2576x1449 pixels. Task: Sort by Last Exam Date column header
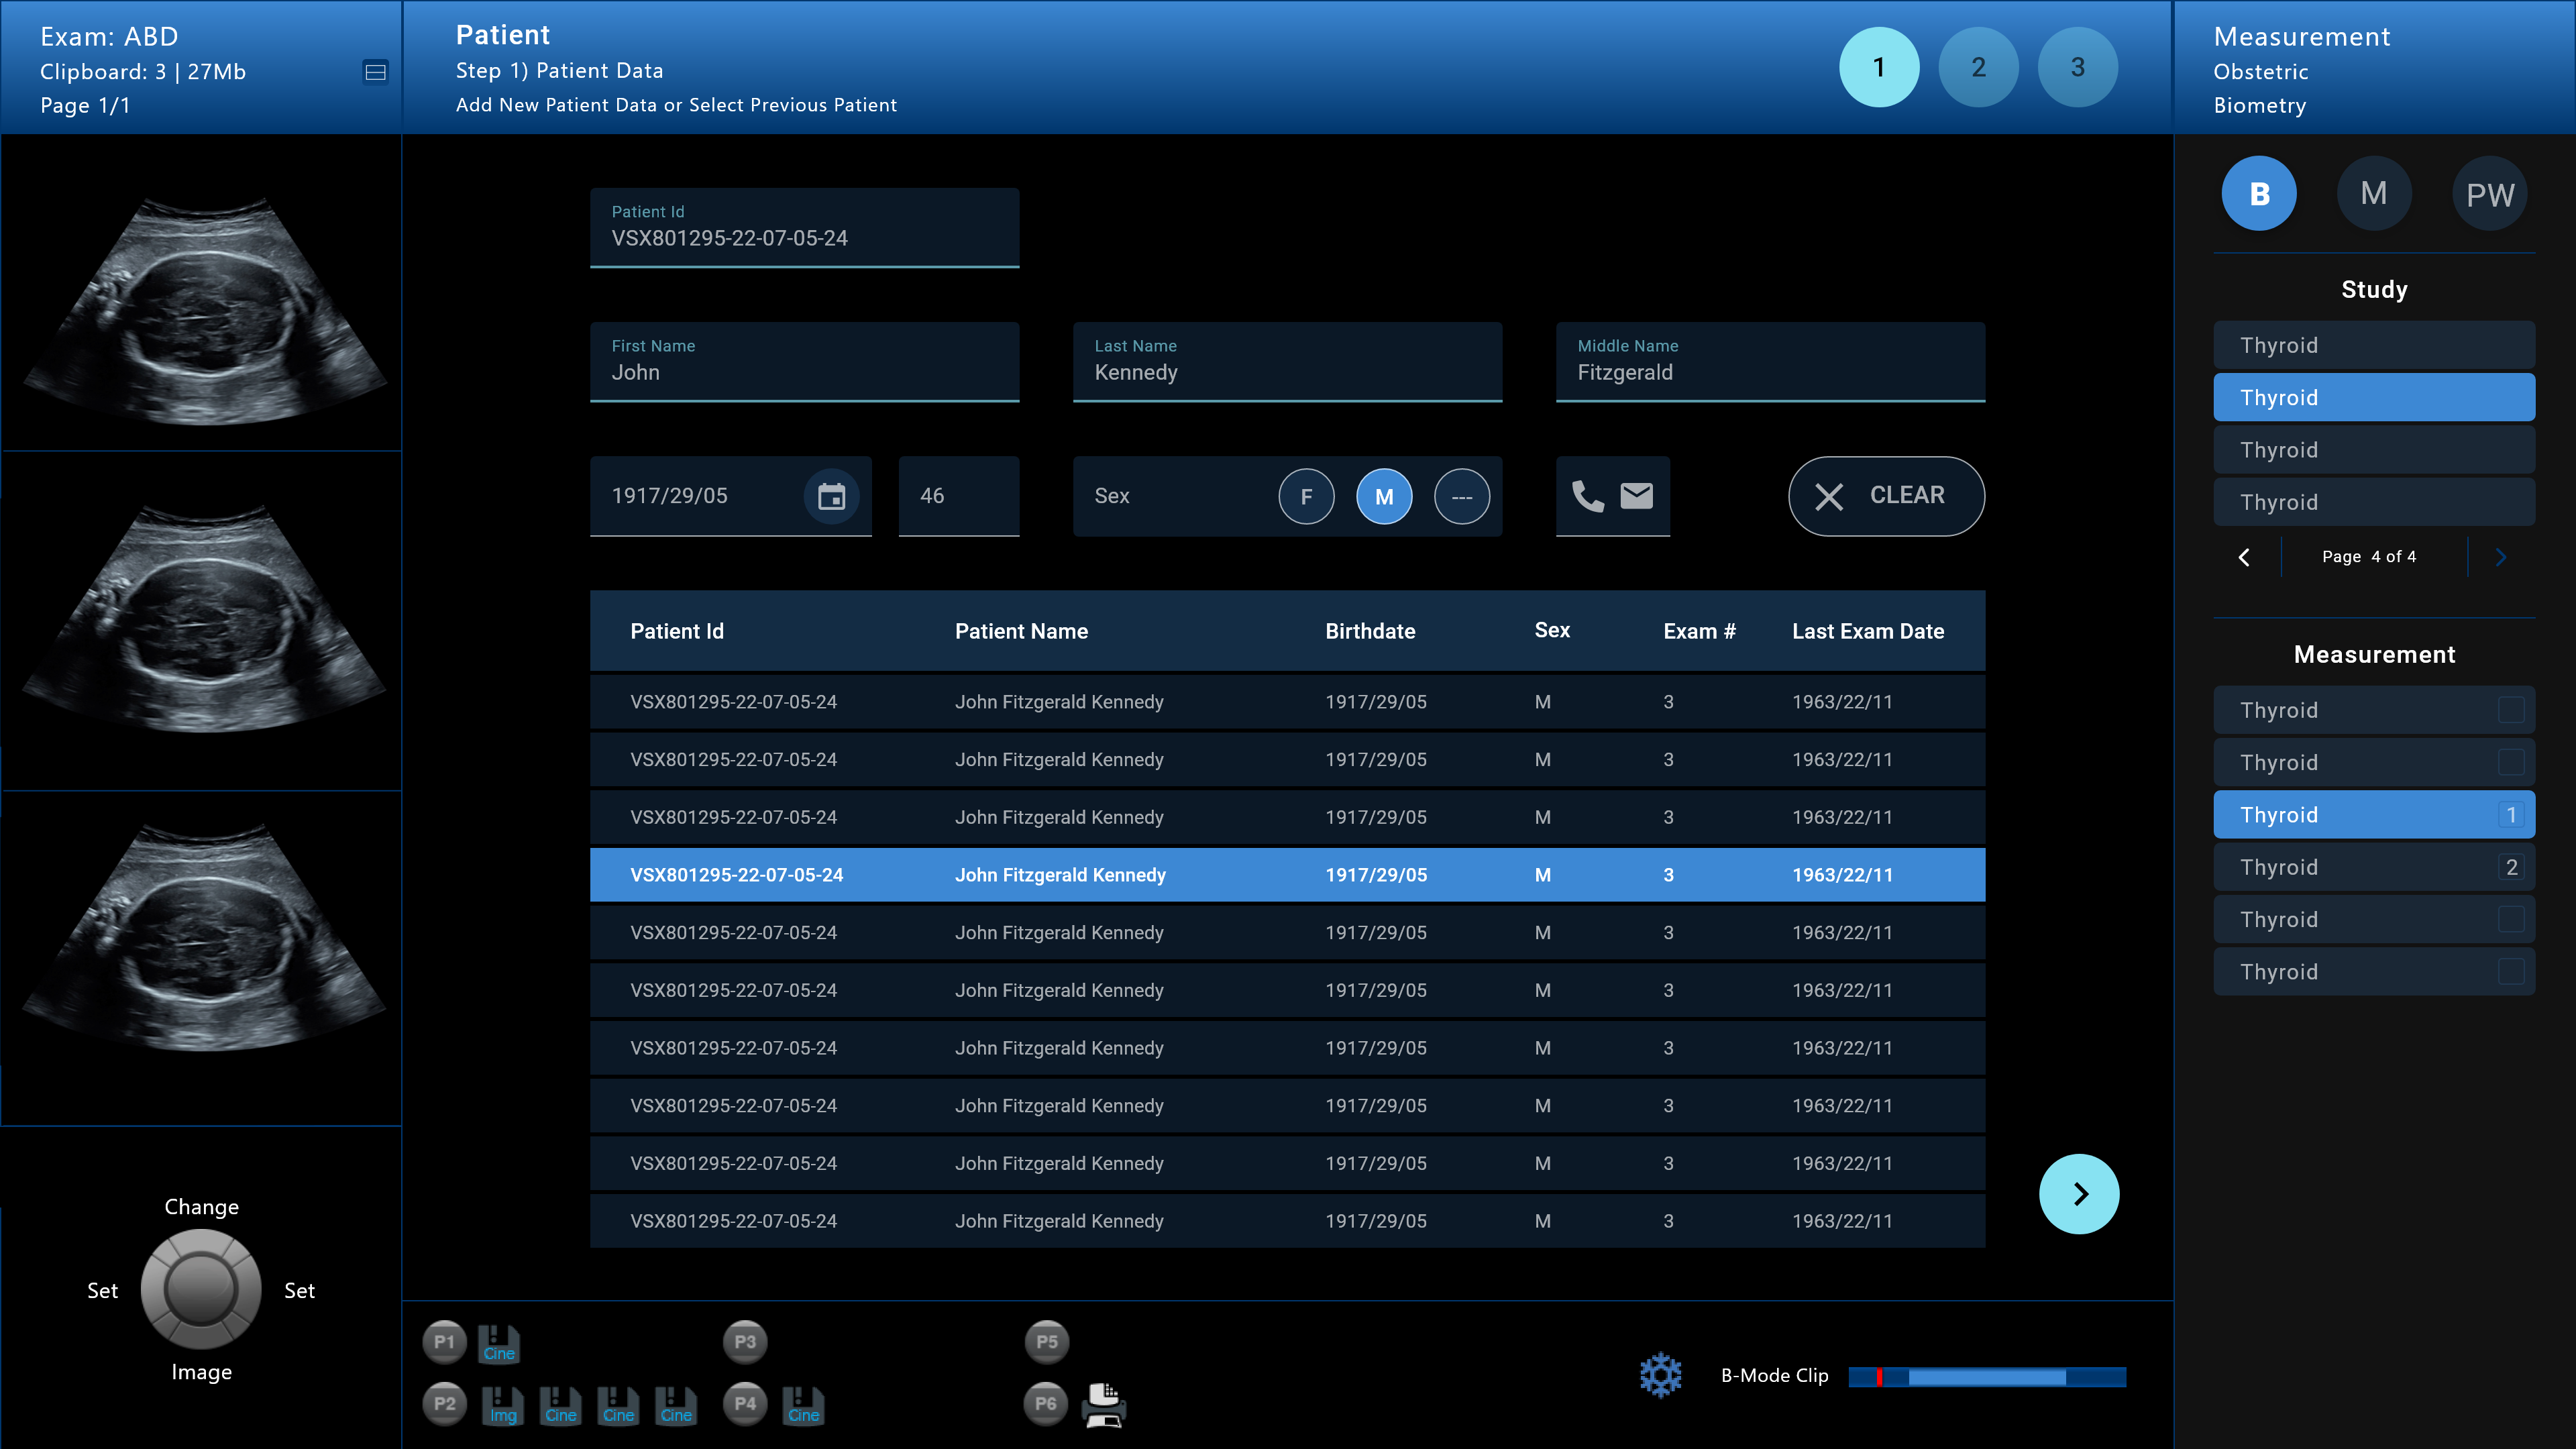click(1868, 631)
